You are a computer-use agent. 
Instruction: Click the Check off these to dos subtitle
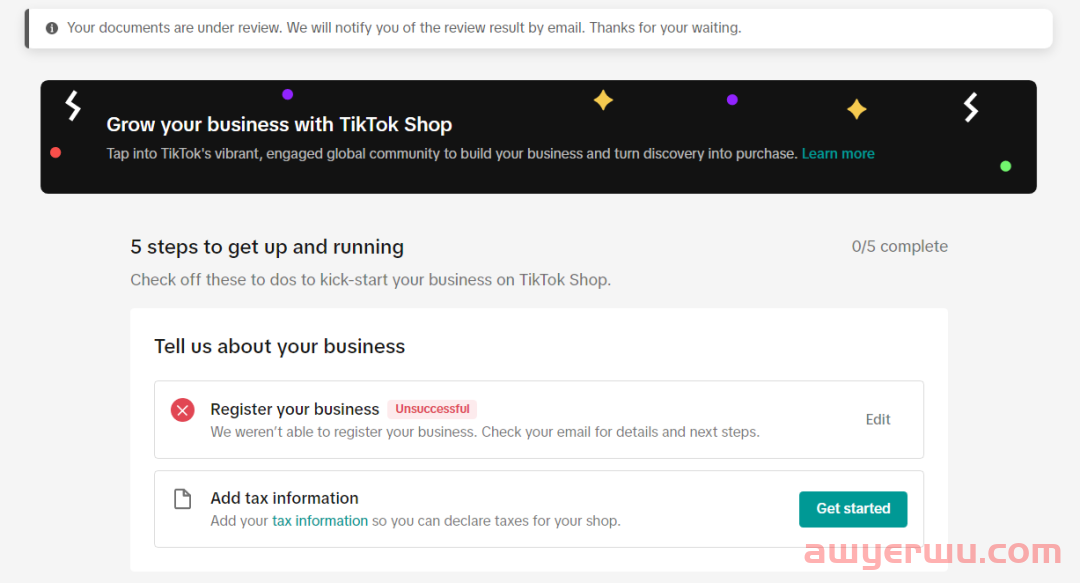(371, 280)
